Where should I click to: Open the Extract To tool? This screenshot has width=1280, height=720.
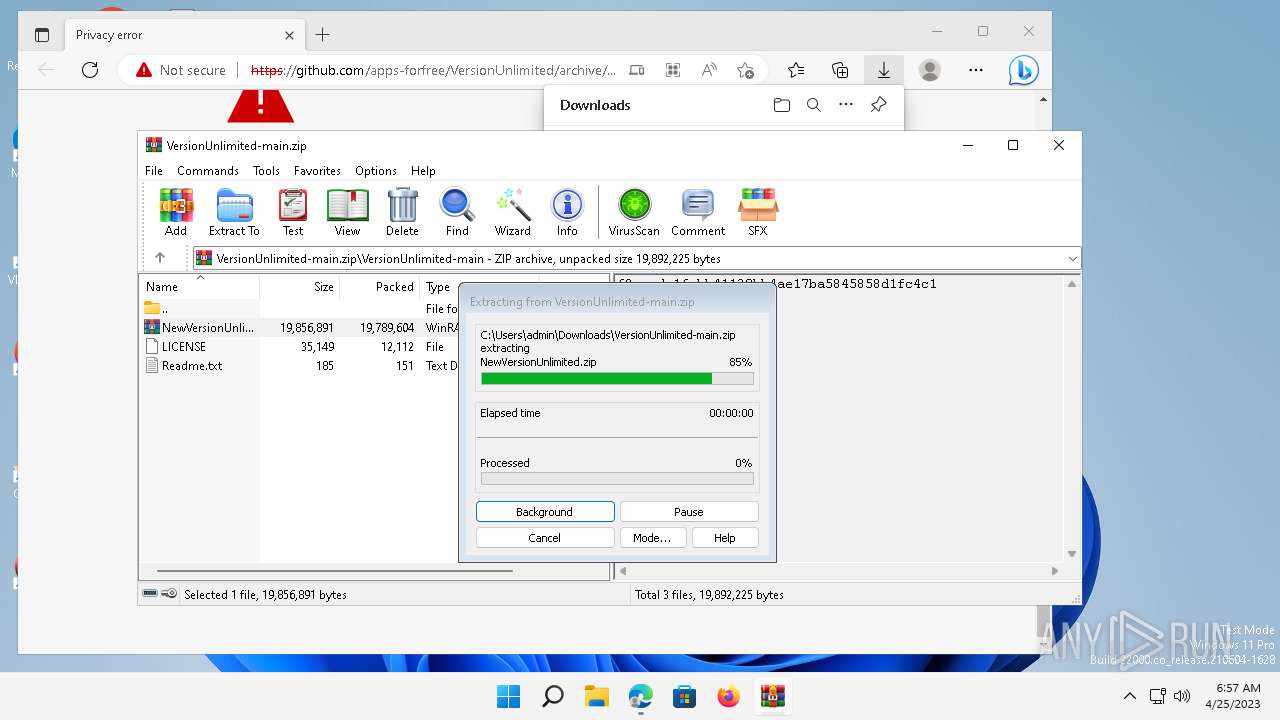point(234,212)
